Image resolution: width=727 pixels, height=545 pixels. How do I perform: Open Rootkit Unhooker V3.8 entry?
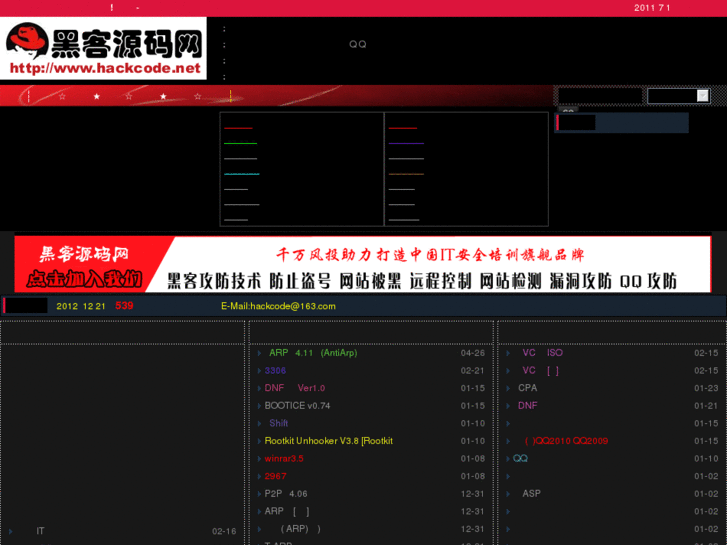tap(329, 441)
